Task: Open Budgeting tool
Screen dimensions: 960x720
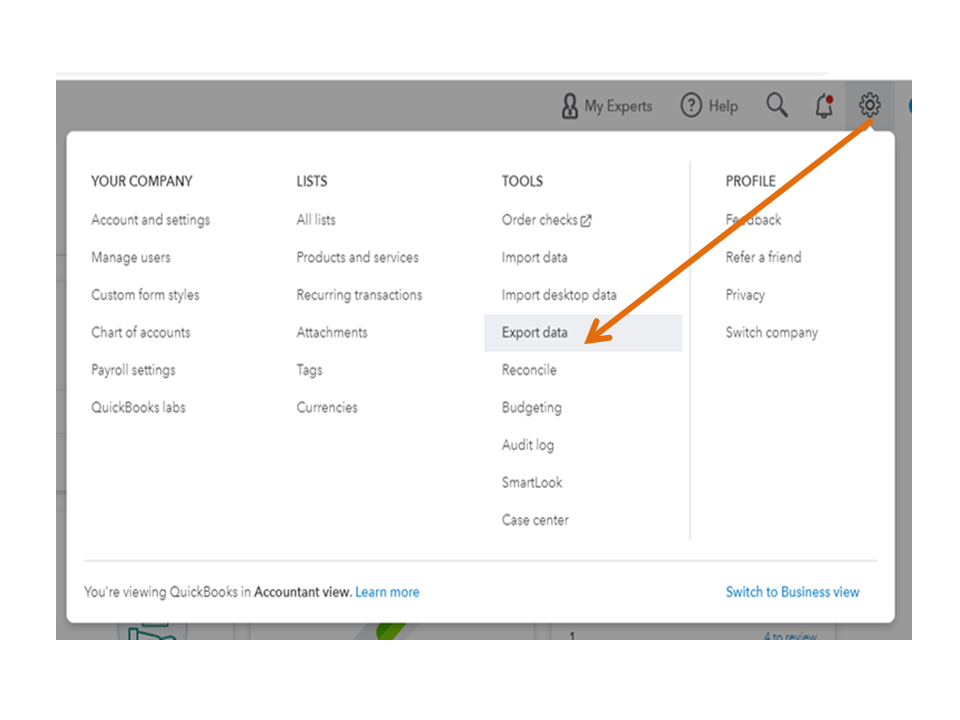Action: pos(531,407)
